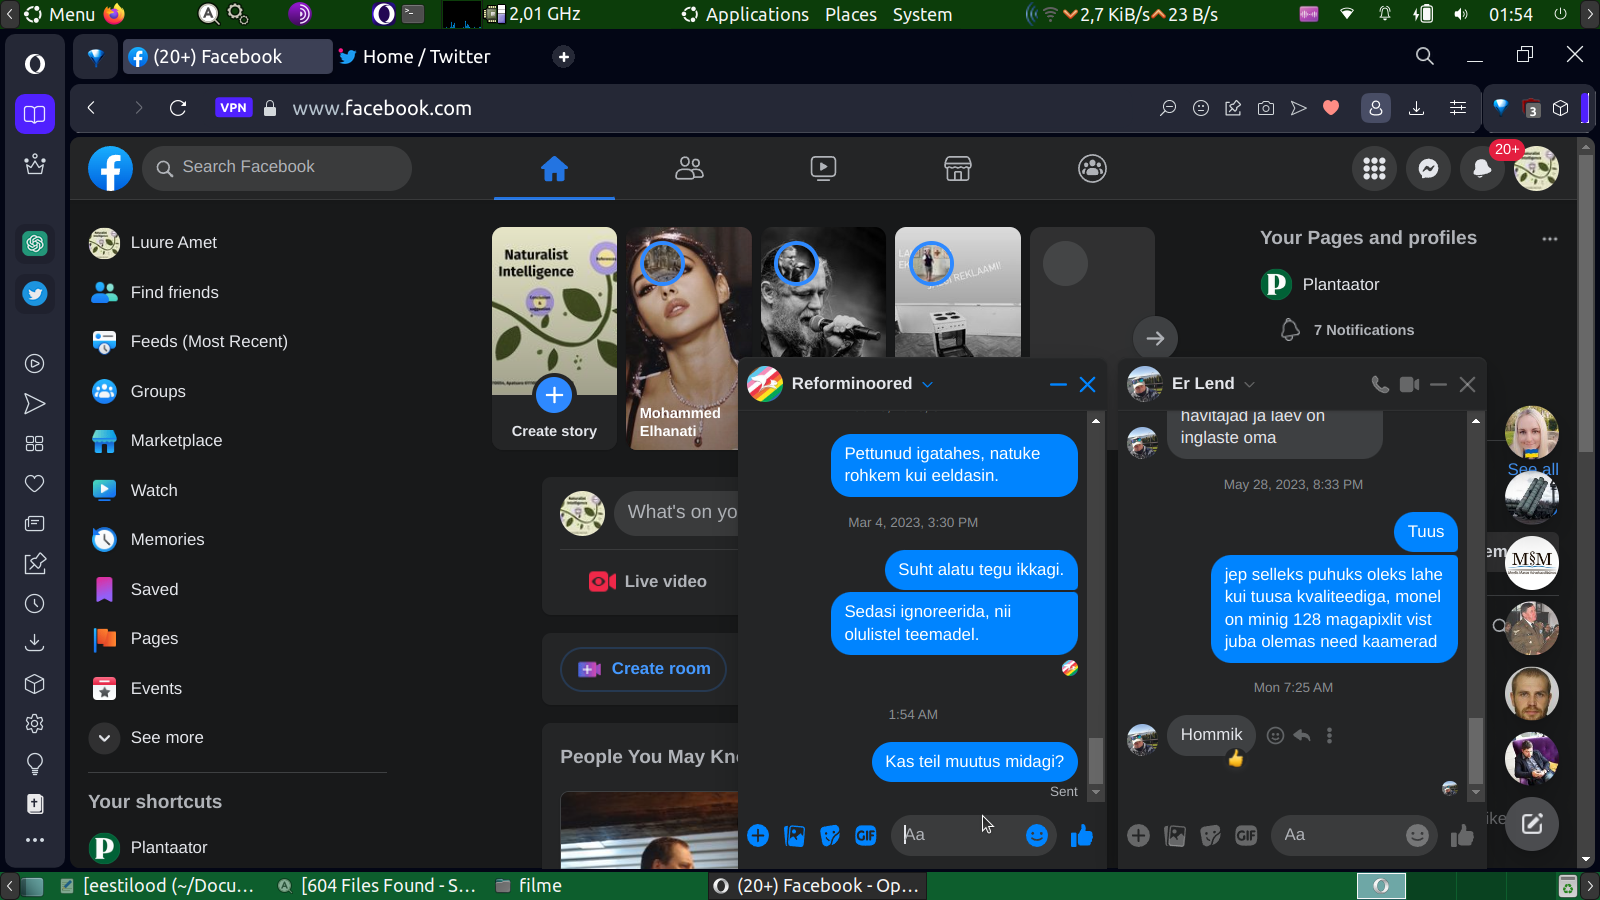Open Er Lend chat options dropdown
Viewport: 1600px width, 900px height.
(1249, 384)
